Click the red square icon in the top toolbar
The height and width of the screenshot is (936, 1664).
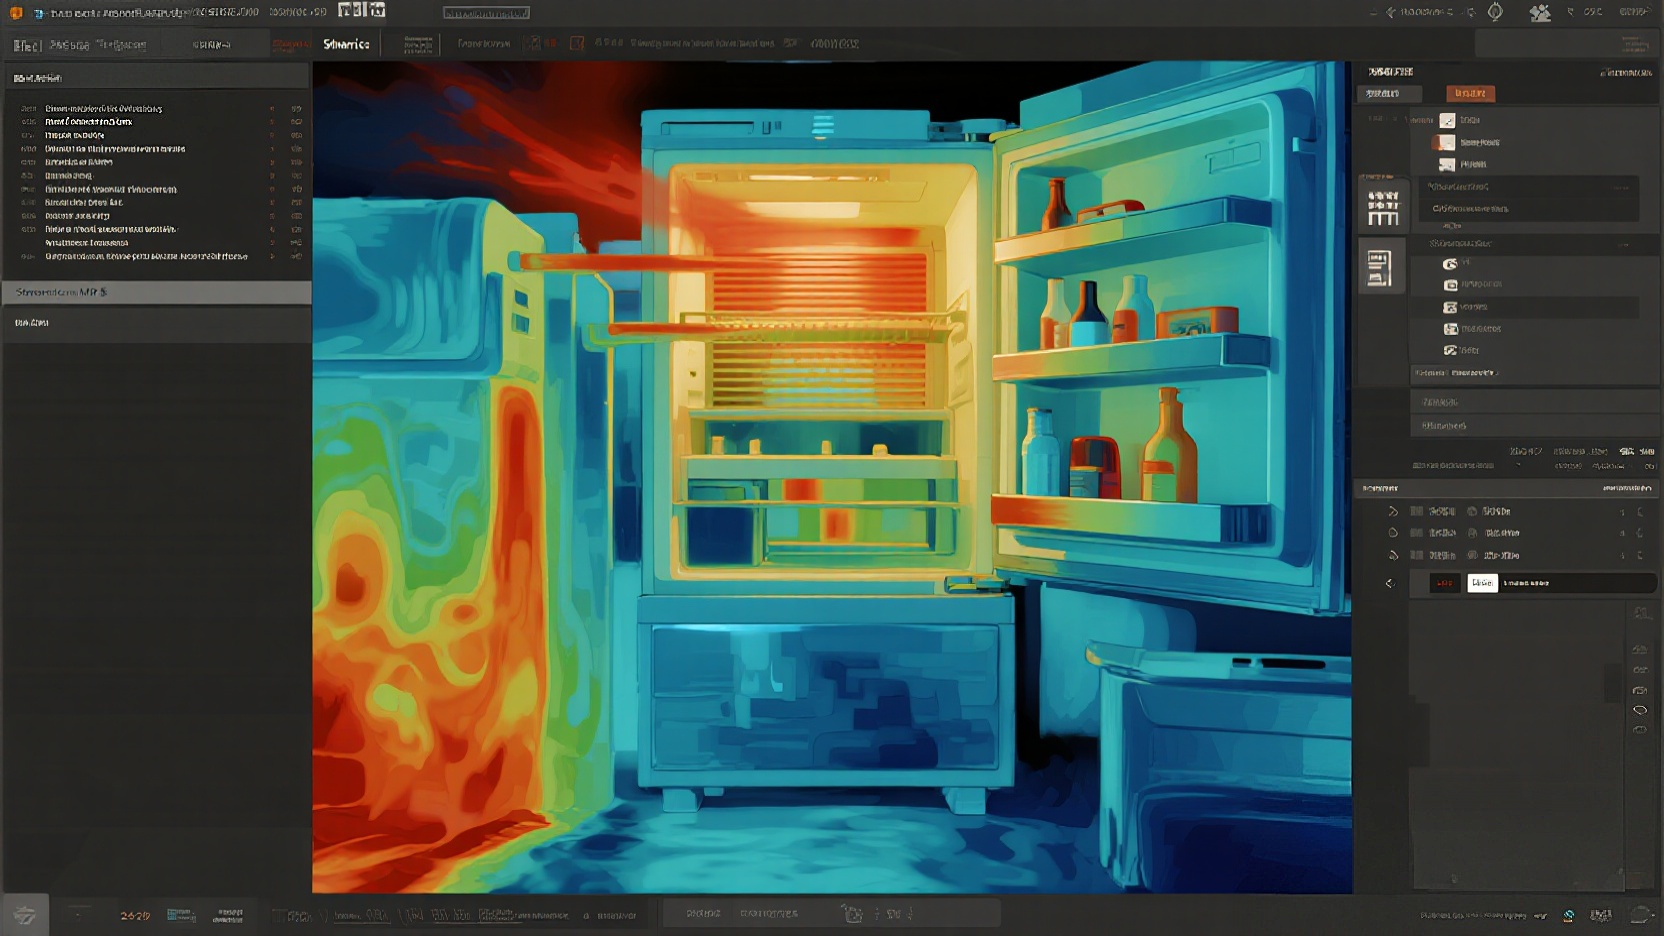pyautogui.click(x=576, y=43)
